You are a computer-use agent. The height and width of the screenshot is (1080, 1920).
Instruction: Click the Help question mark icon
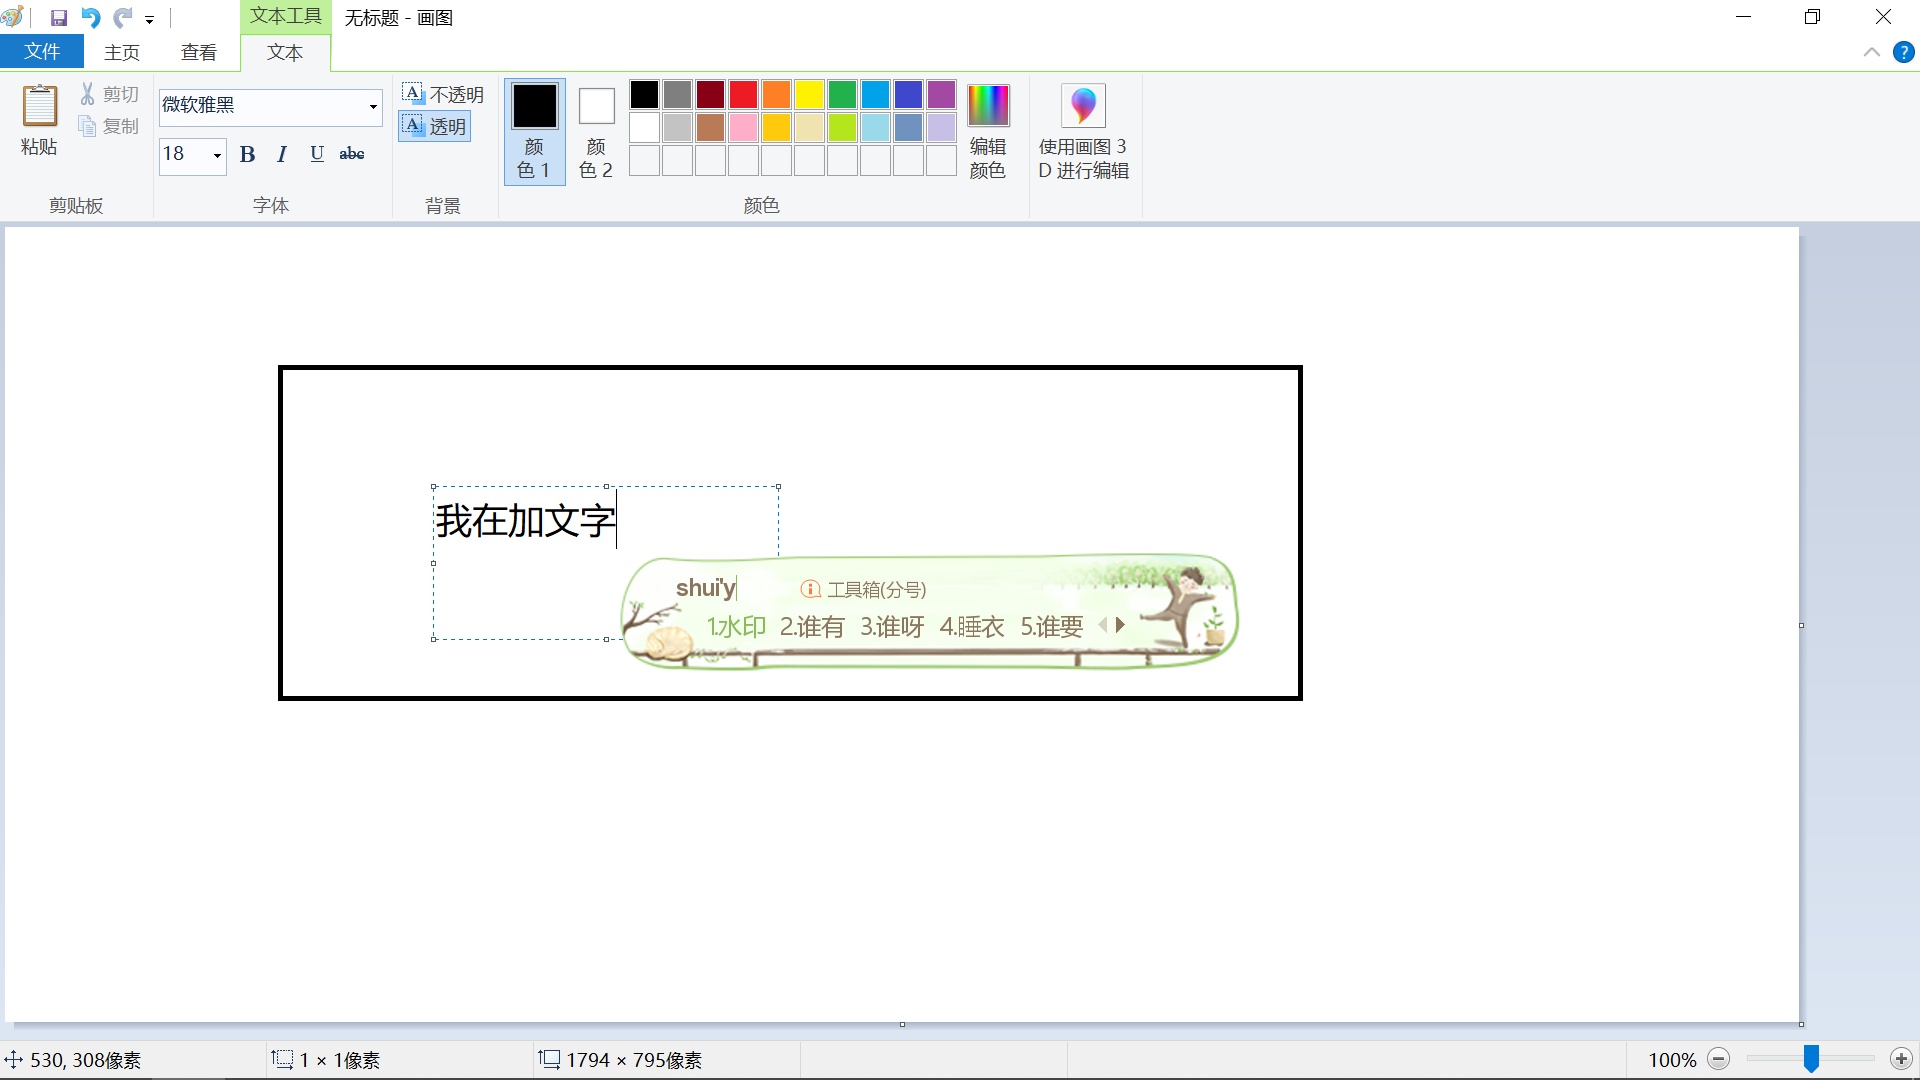coord(1903,53)
